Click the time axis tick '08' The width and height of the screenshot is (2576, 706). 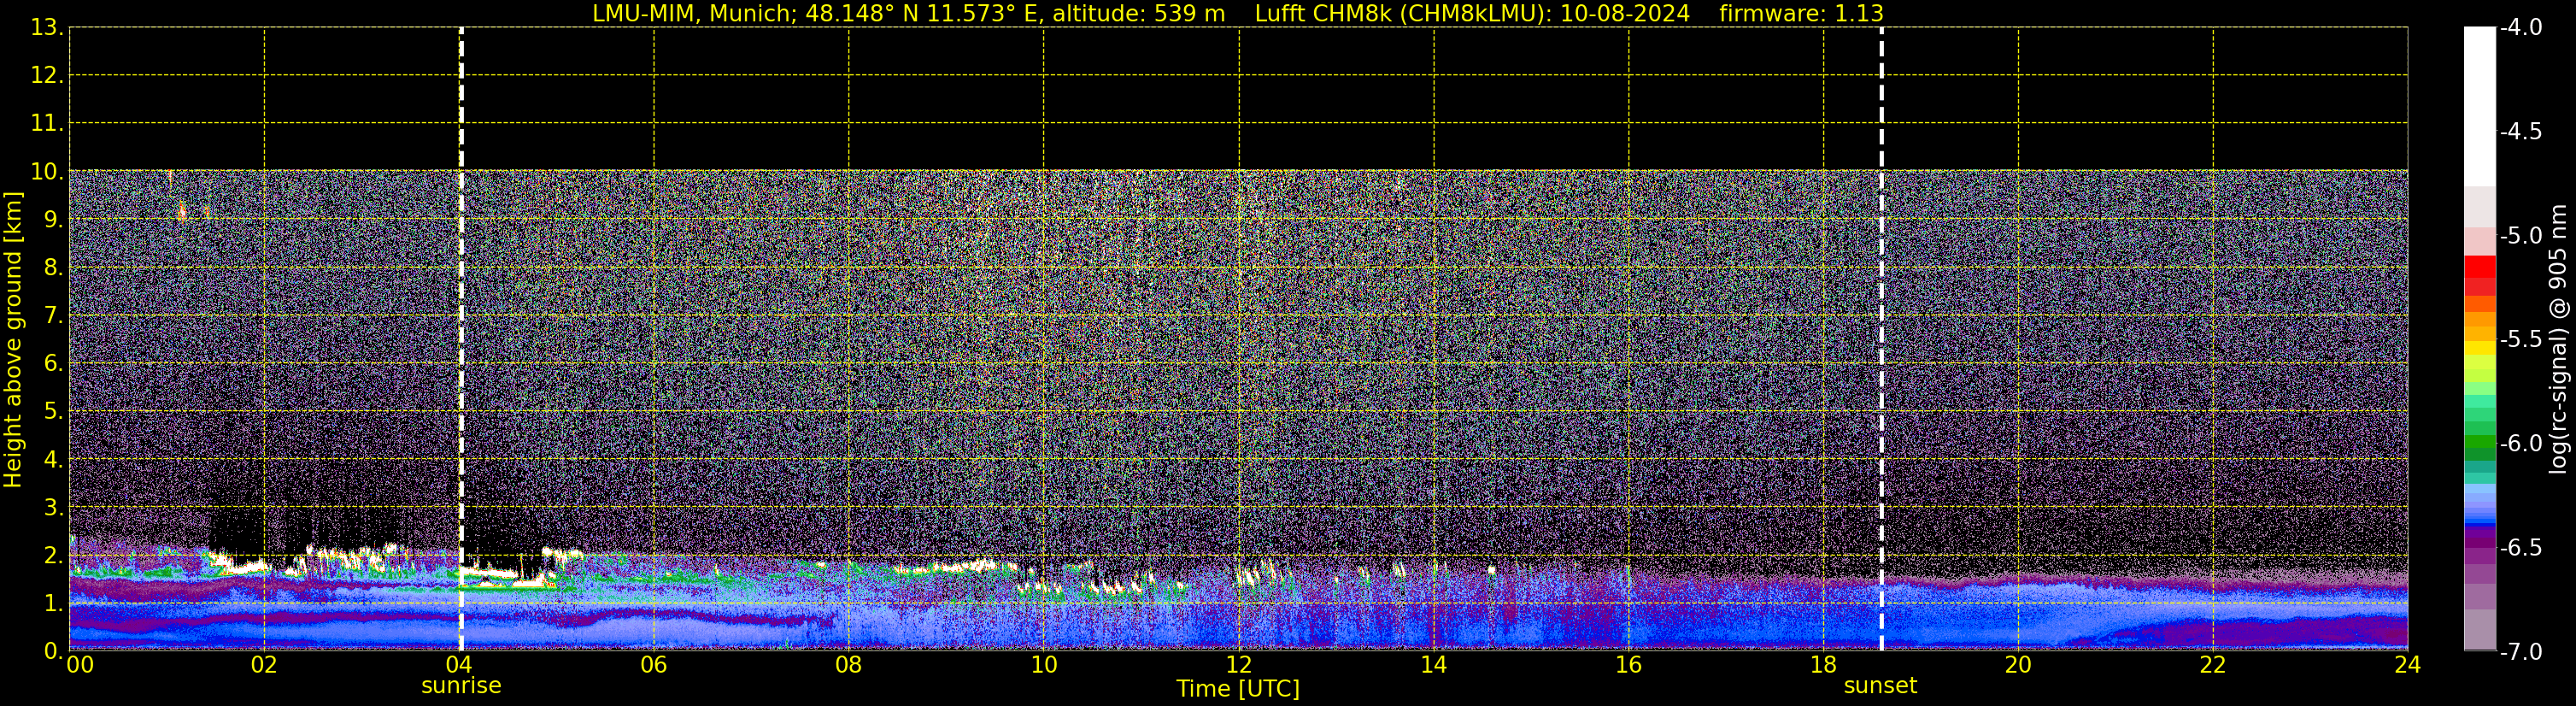click(849, 665)
